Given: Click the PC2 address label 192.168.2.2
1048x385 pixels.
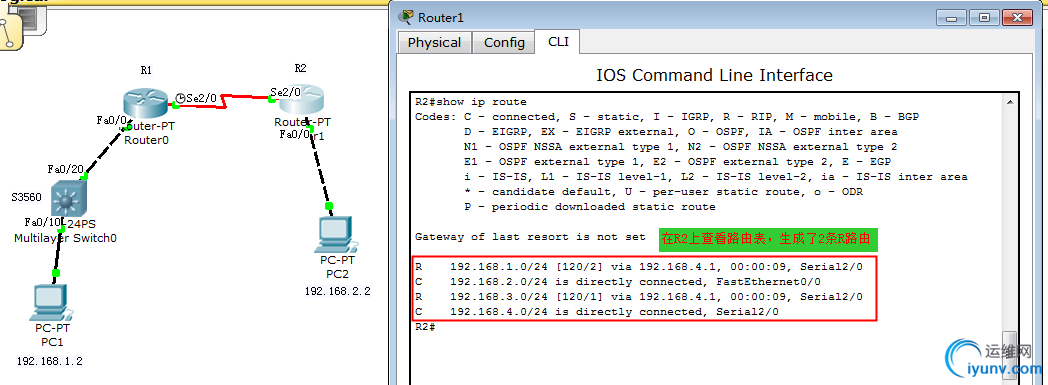Looking at the screenshot, I should click(x=338, y=291).
